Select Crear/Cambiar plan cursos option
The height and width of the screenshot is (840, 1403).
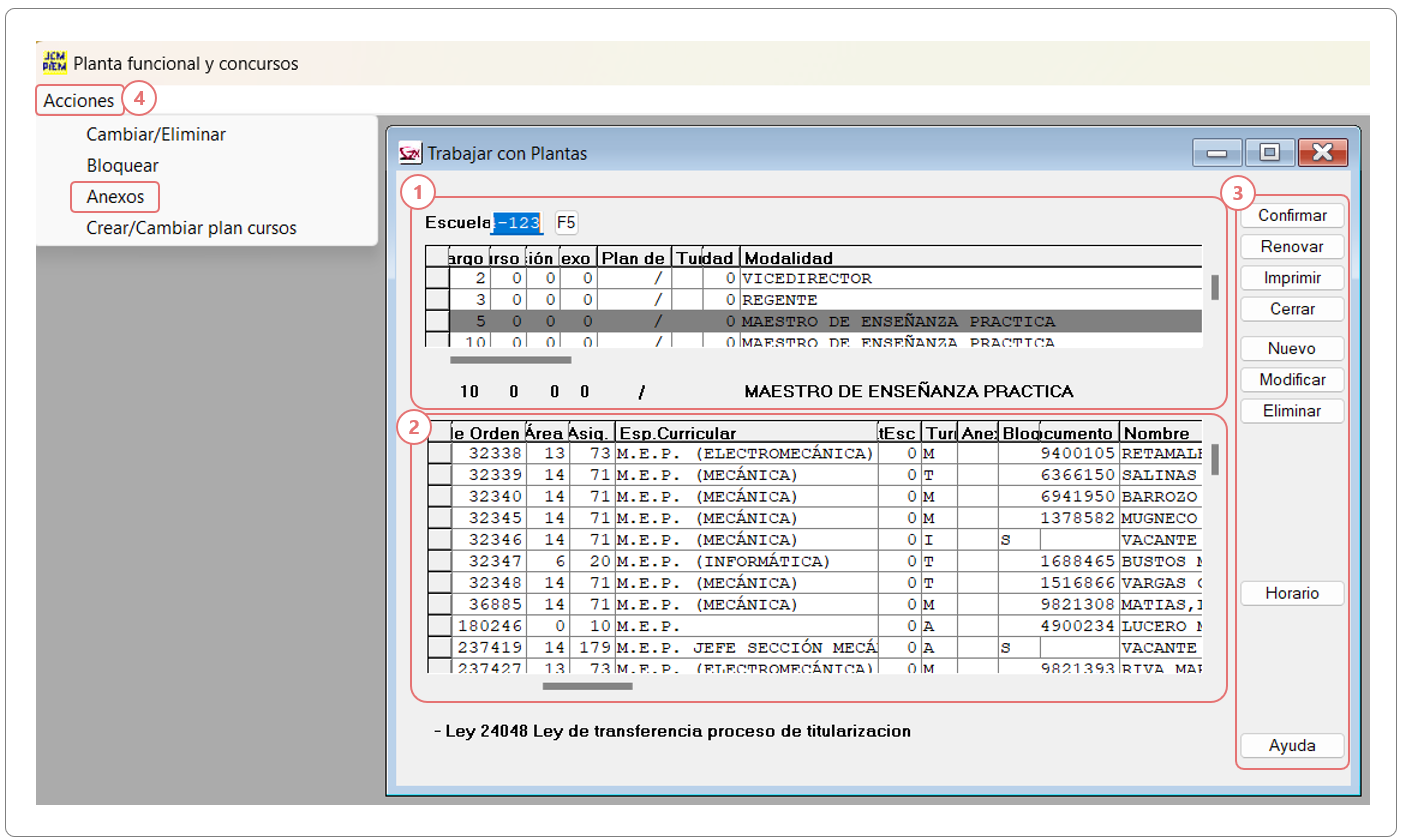[192, 228]
